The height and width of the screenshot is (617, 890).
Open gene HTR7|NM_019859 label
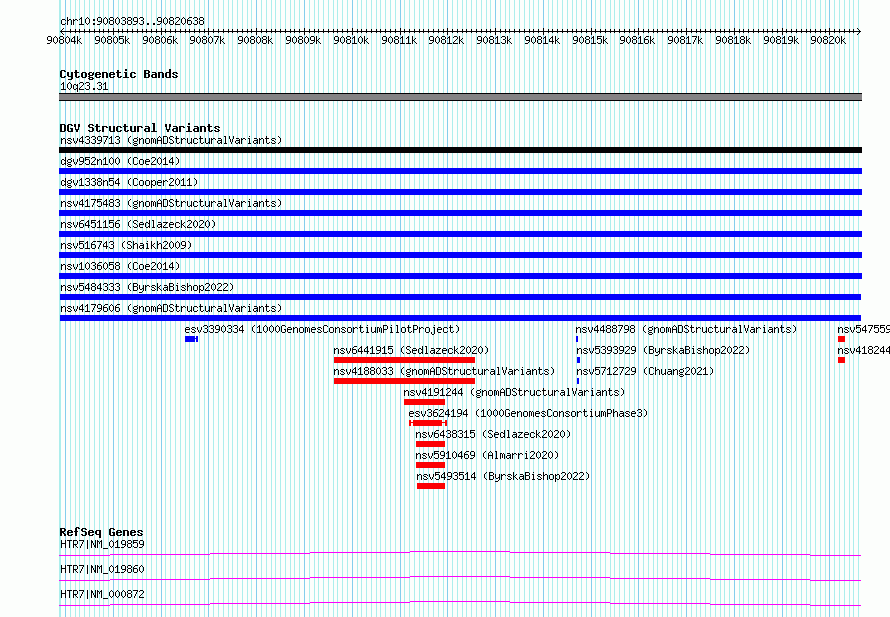tap(102, 544)
